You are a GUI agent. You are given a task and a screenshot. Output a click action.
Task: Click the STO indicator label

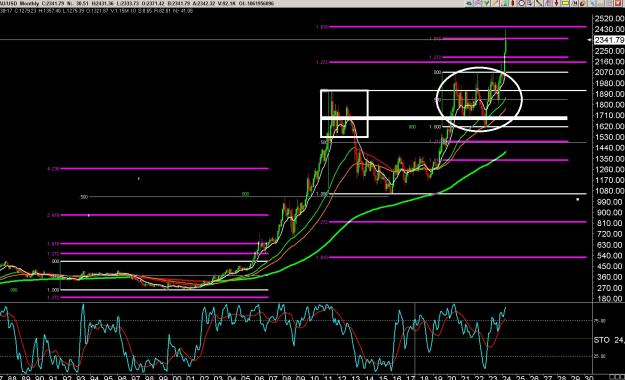(x=602, y=340)
